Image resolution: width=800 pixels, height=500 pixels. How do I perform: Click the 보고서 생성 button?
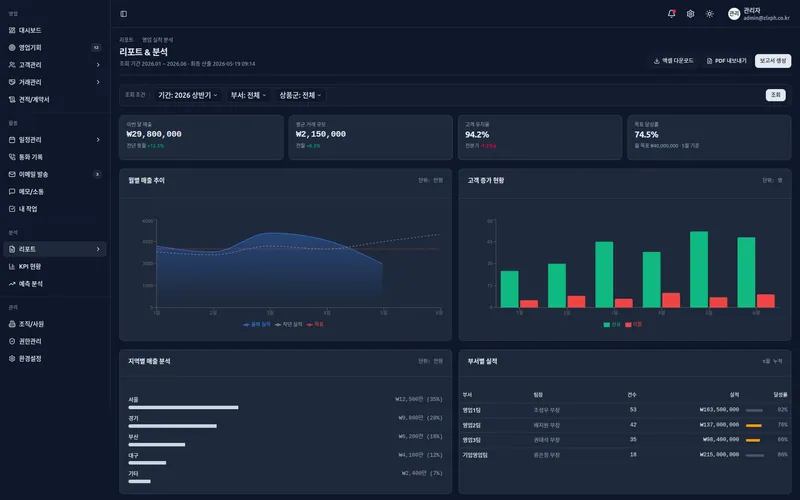click(x=773, y=61)
